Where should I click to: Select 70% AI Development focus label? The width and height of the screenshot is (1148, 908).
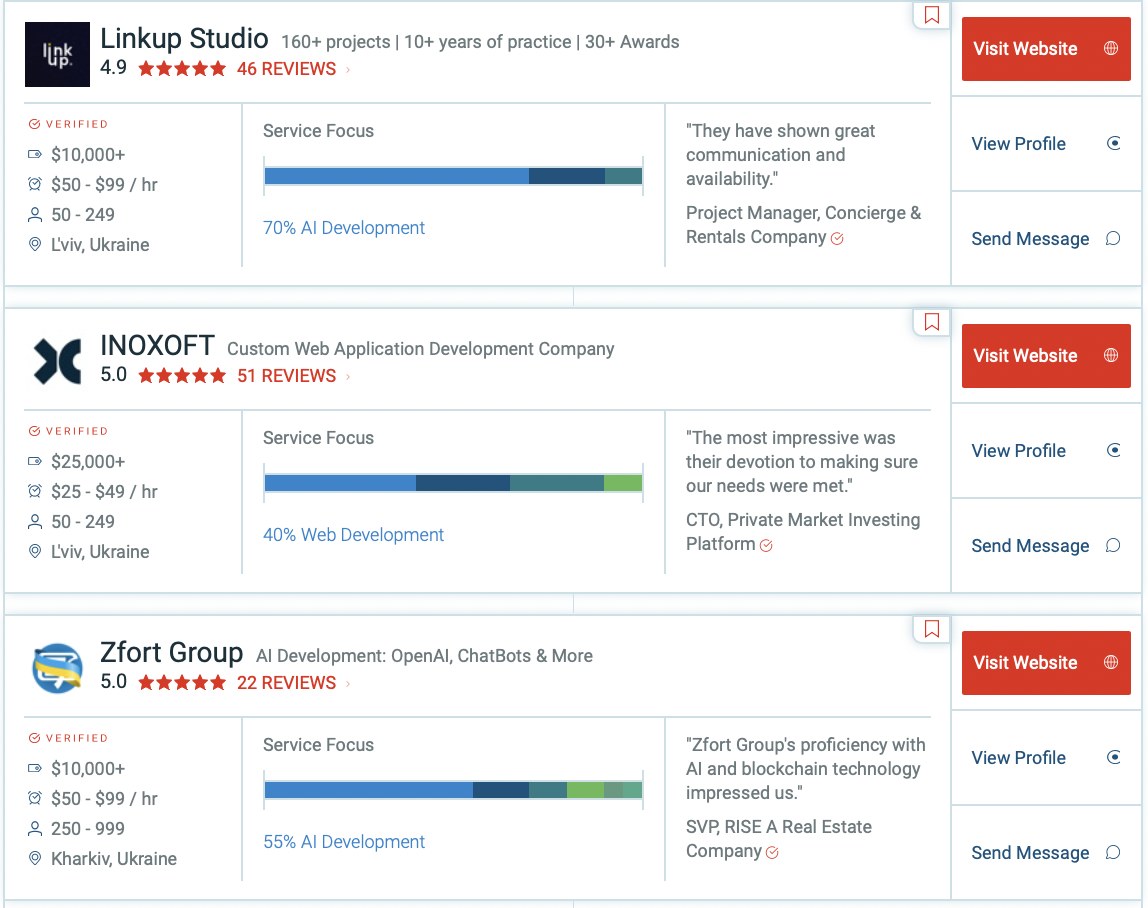click(x=343, y=228)
